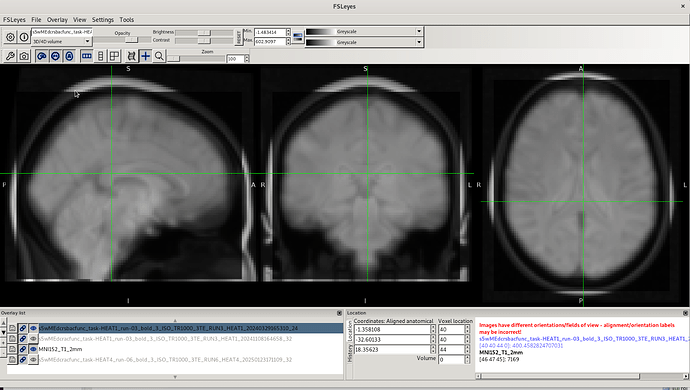Take a screenshot with camera icon
690x390 pixels.
[x=24, y=56]
